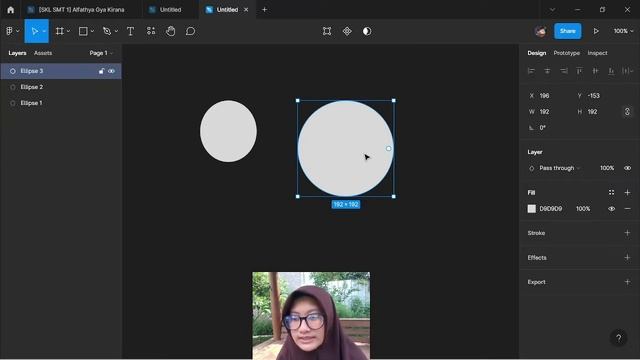Select the Pen tool

(x=107, y=31)
